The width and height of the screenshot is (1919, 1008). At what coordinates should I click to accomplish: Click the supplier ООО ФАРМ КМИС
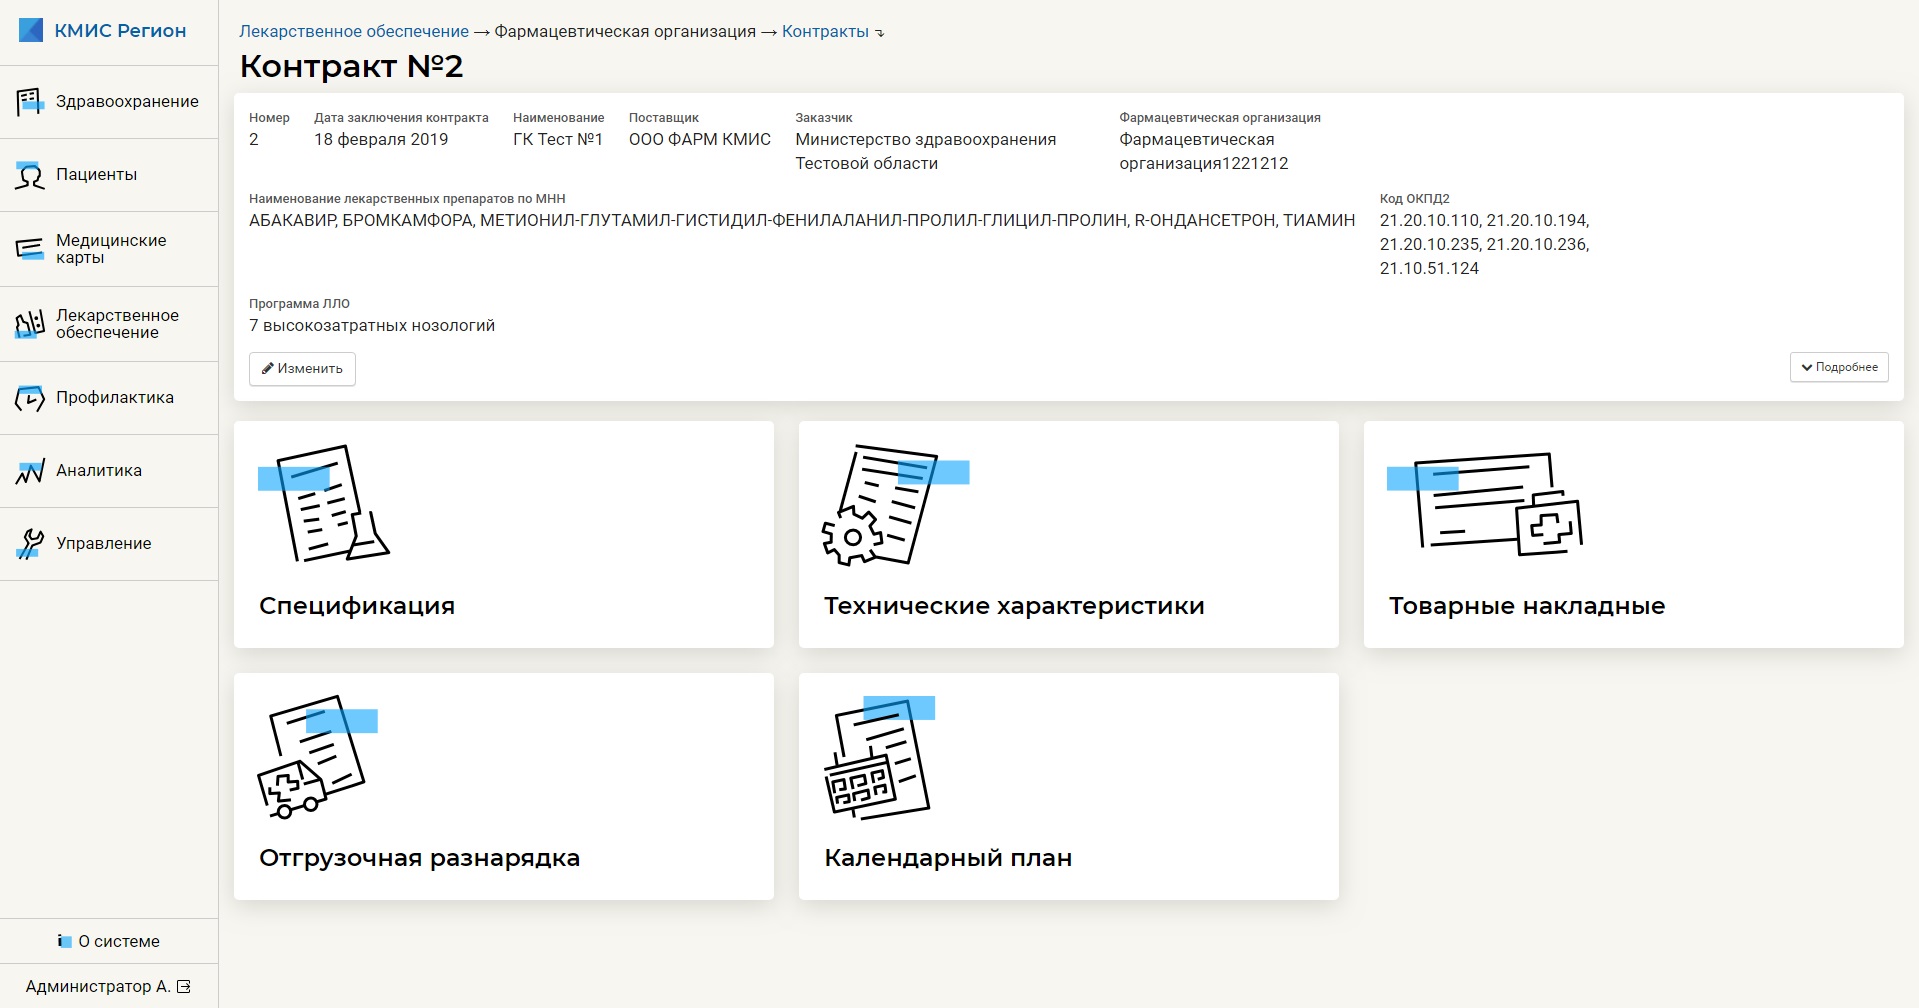pyautogui.click(x=700, y=140)
